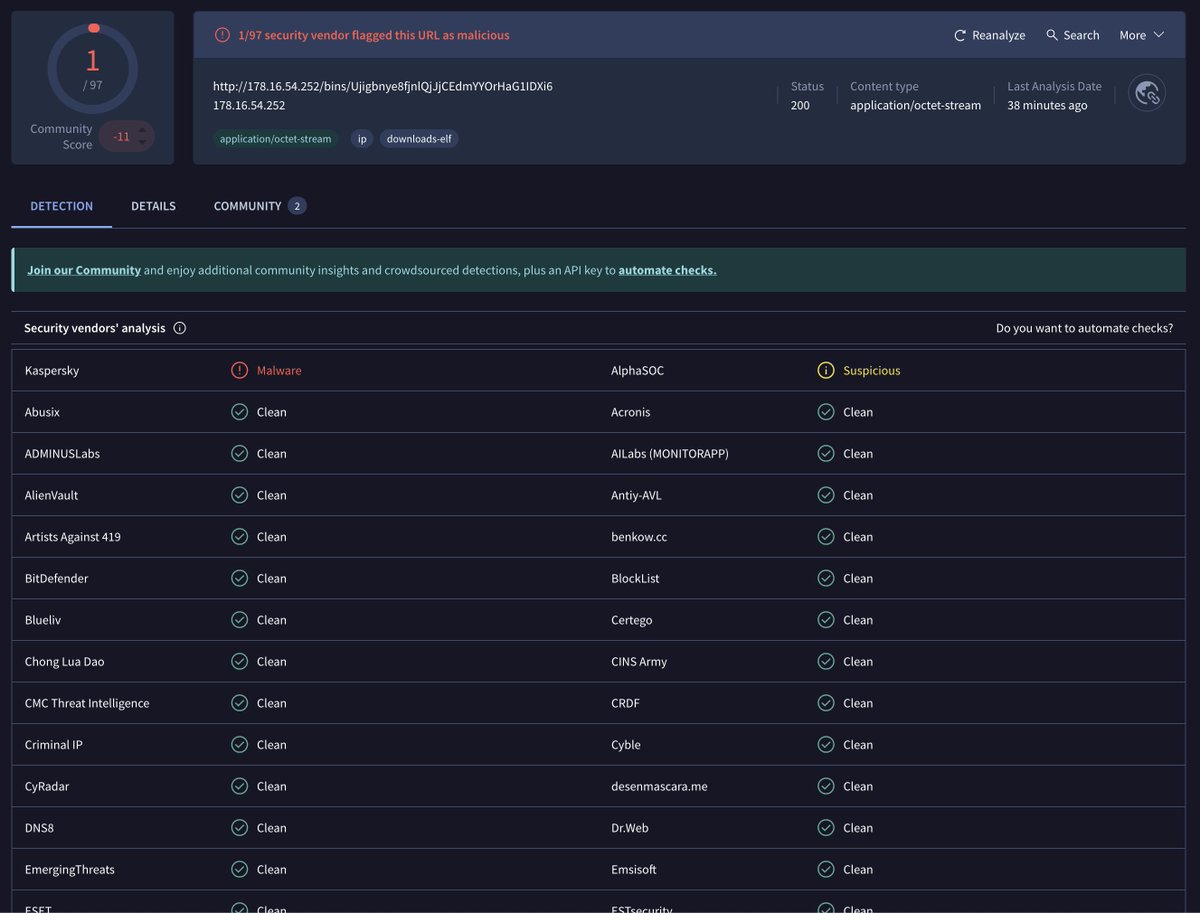Vote community score up arrow
This screenshot has height=913, width=1200.
coord(142,130)
